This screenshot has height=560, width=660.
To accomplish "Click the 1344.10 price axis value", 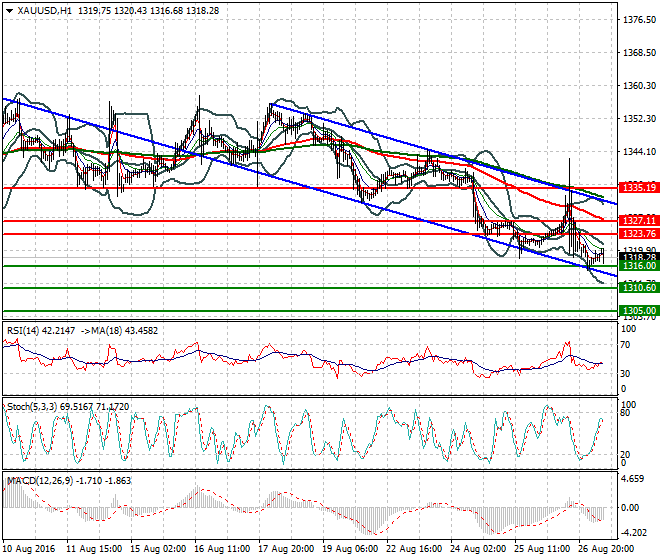I will (x=639, y=152).
